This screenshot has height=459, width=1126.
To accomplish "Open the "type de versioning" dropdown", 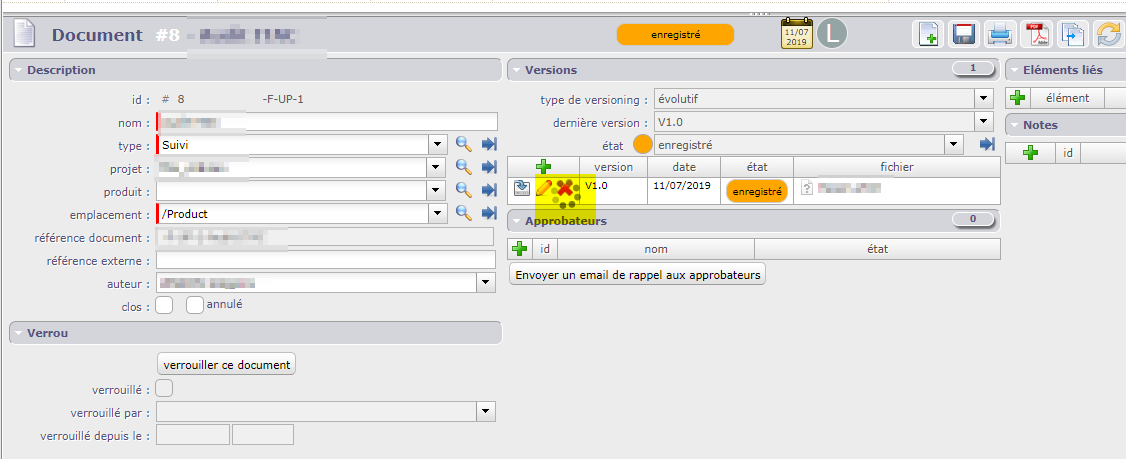I will pyautogui.click(x=982, y=99).
